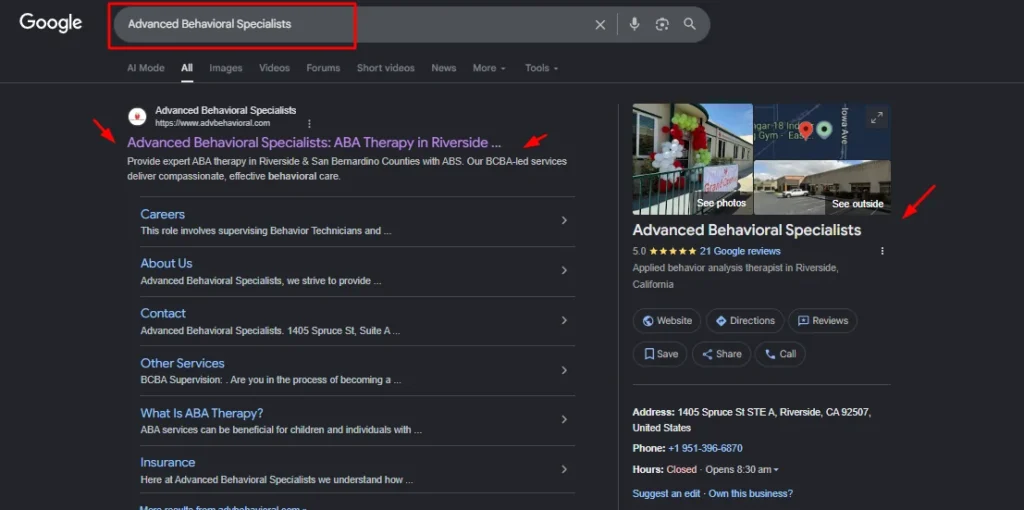Select the All results tab
This screenshot has height=510, width=1024.
(187, 68)
